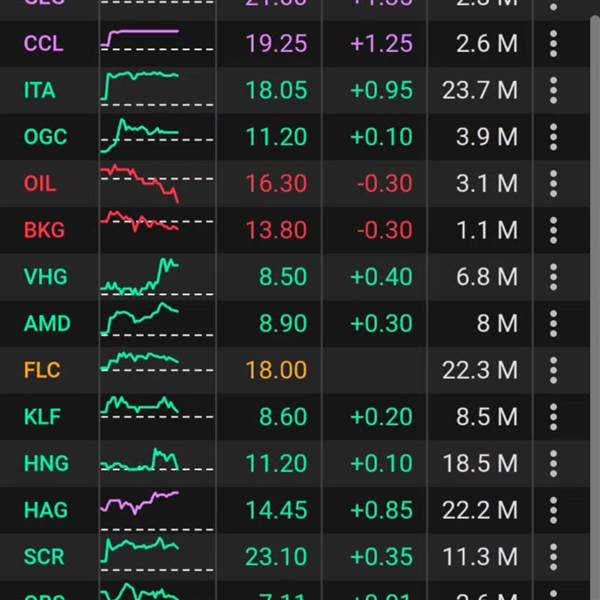Click the ITA price 18.05

click(x=276, y=90)
